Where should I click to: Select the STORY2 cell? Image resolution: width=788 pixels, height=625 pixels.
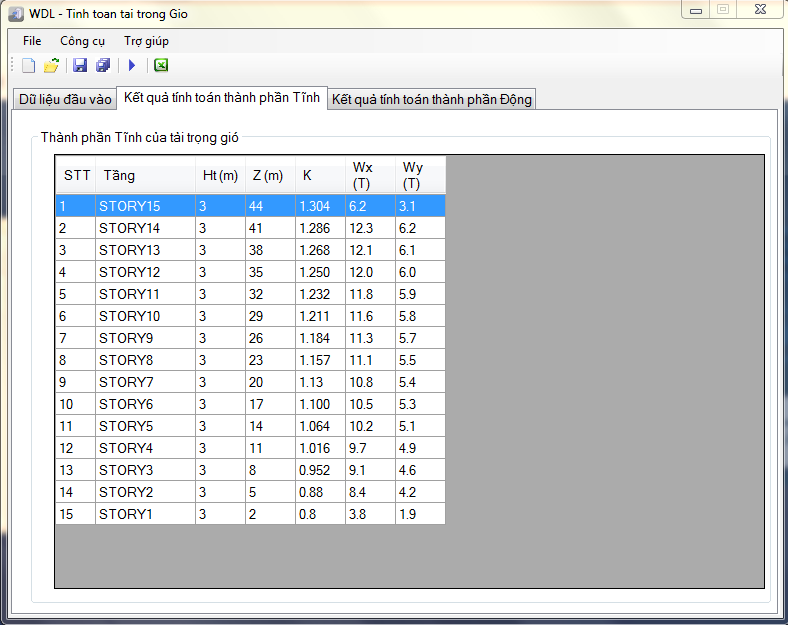click(145, 492)
